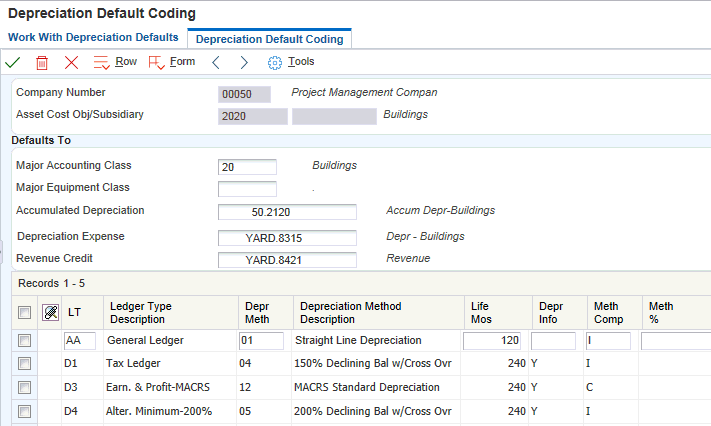
Task: Click the Depreciation Expense field YARD.8315
Action: coord(287,238)
